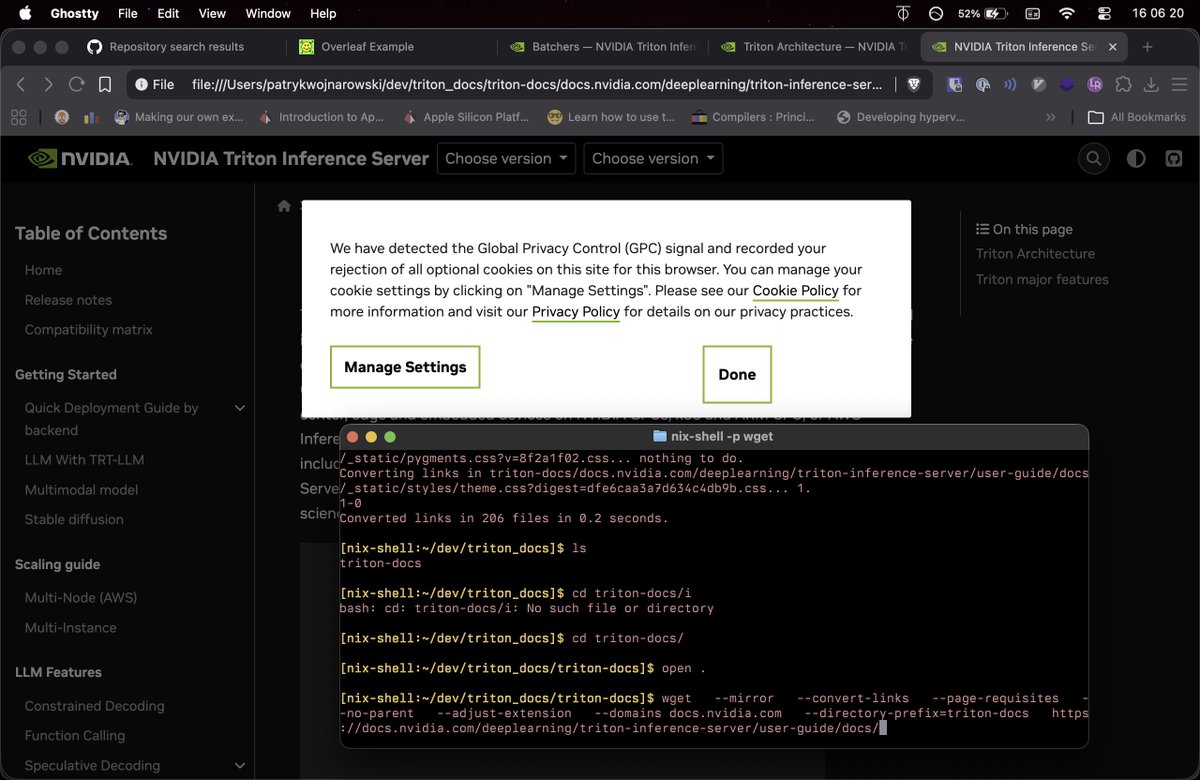Open the browser hamburger menu
1200x780 pixels.
coord(1178,85)
